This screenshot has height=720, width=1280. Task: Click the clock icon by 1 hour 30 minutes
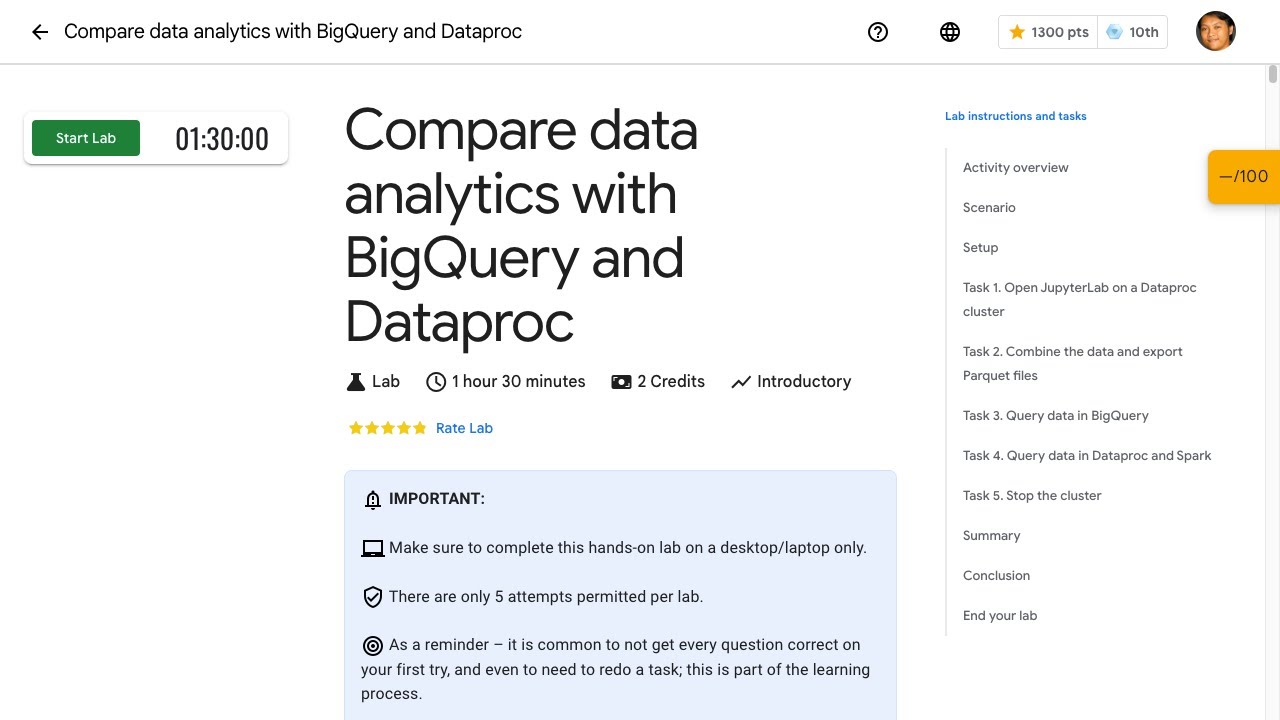tap(436, 382)
